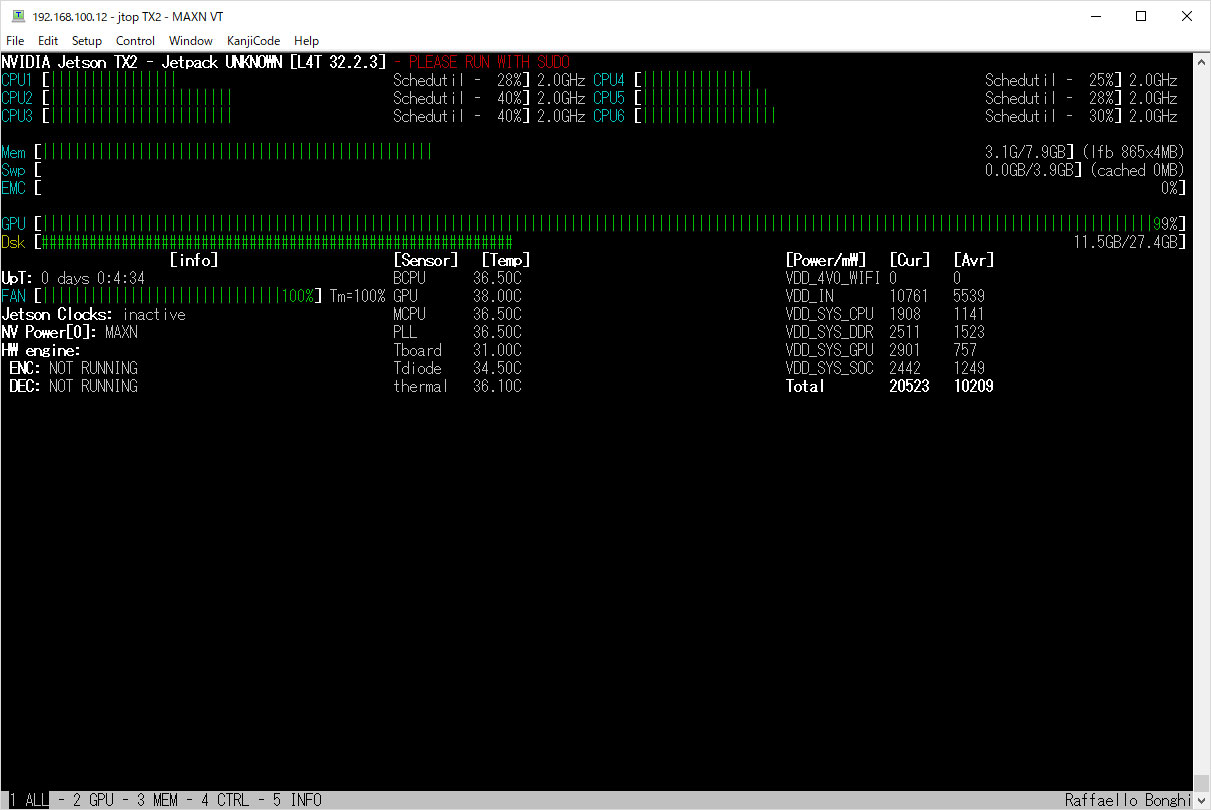Image resolution: width=1211 pixels, height=810 pixels.
Task: Click the MCPU sensor row
Action: click(457, 314)
